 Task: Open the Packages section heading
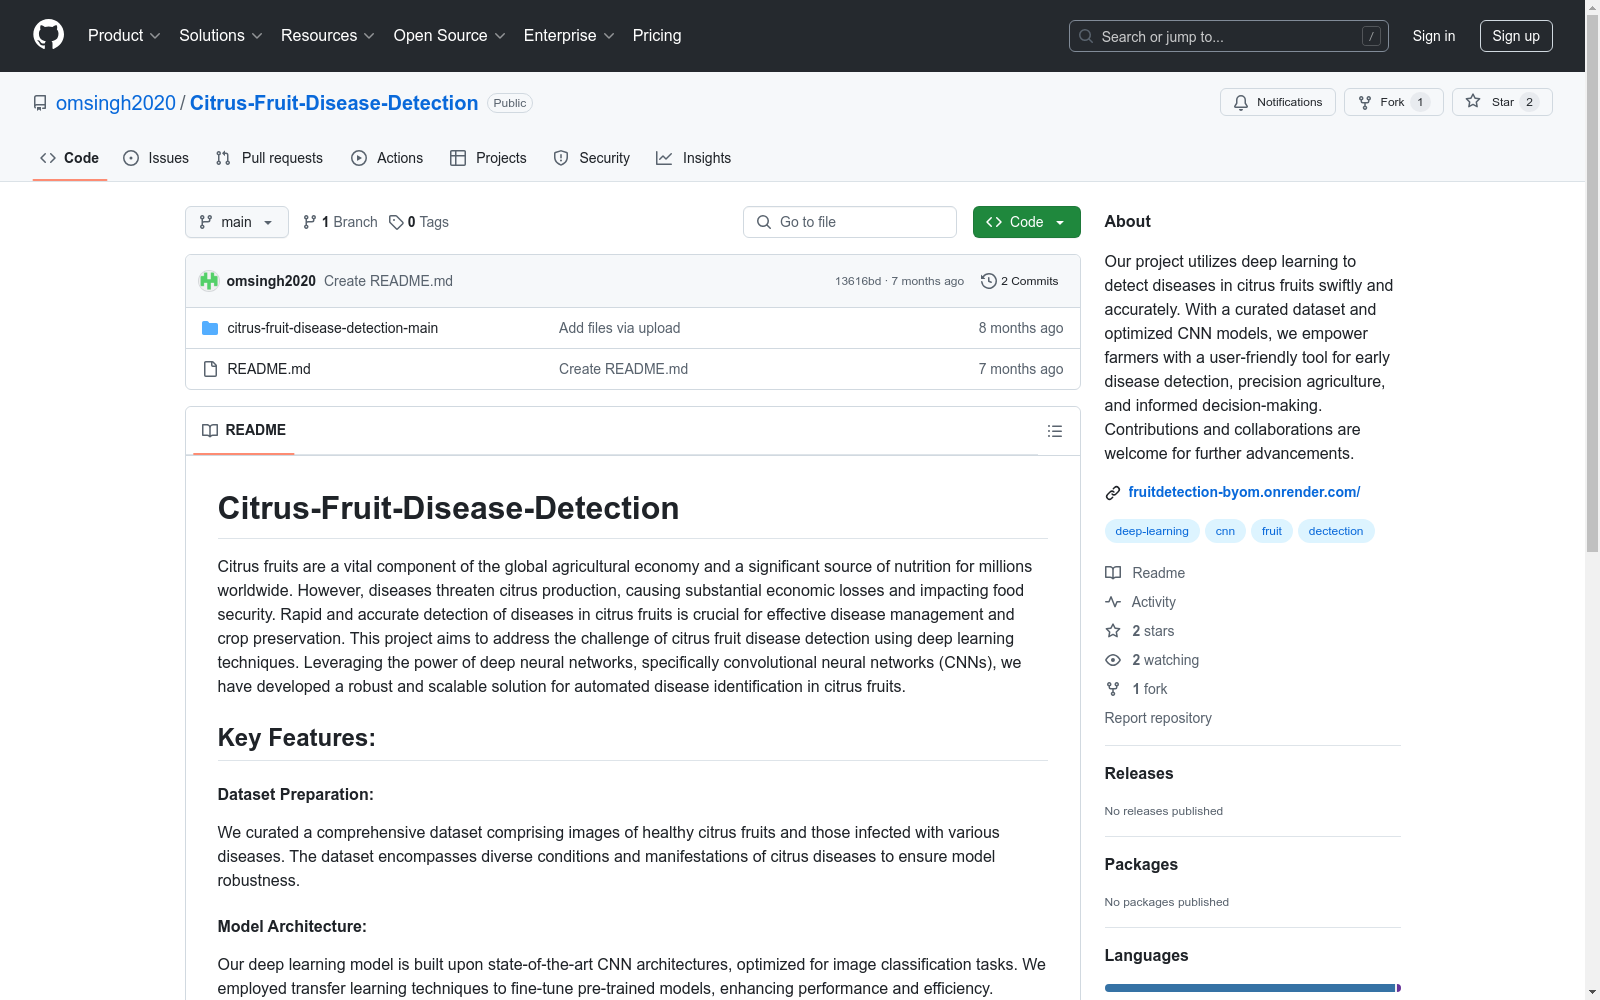pyautogui.click(x=1141, y=864)
